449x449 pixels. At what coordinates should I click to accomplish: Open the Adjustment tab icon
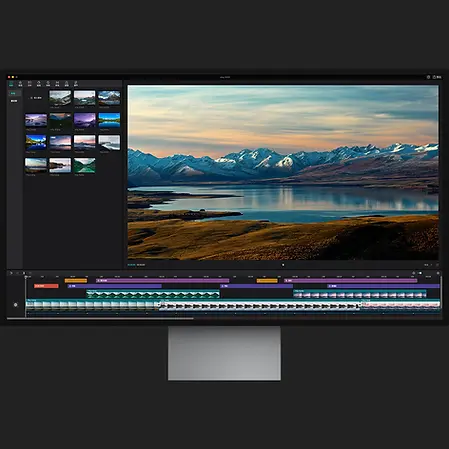click(76, 83)
